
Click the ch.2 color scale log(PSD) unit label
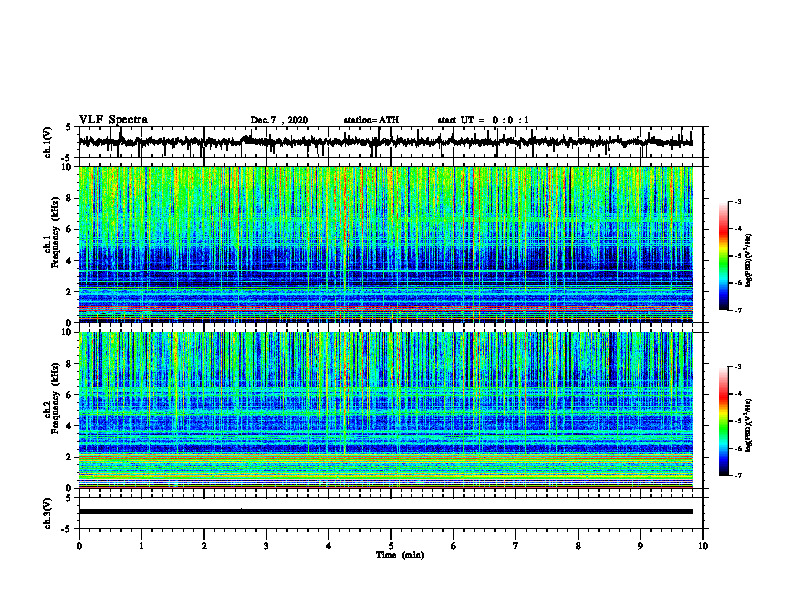click(x=749, y=425)
